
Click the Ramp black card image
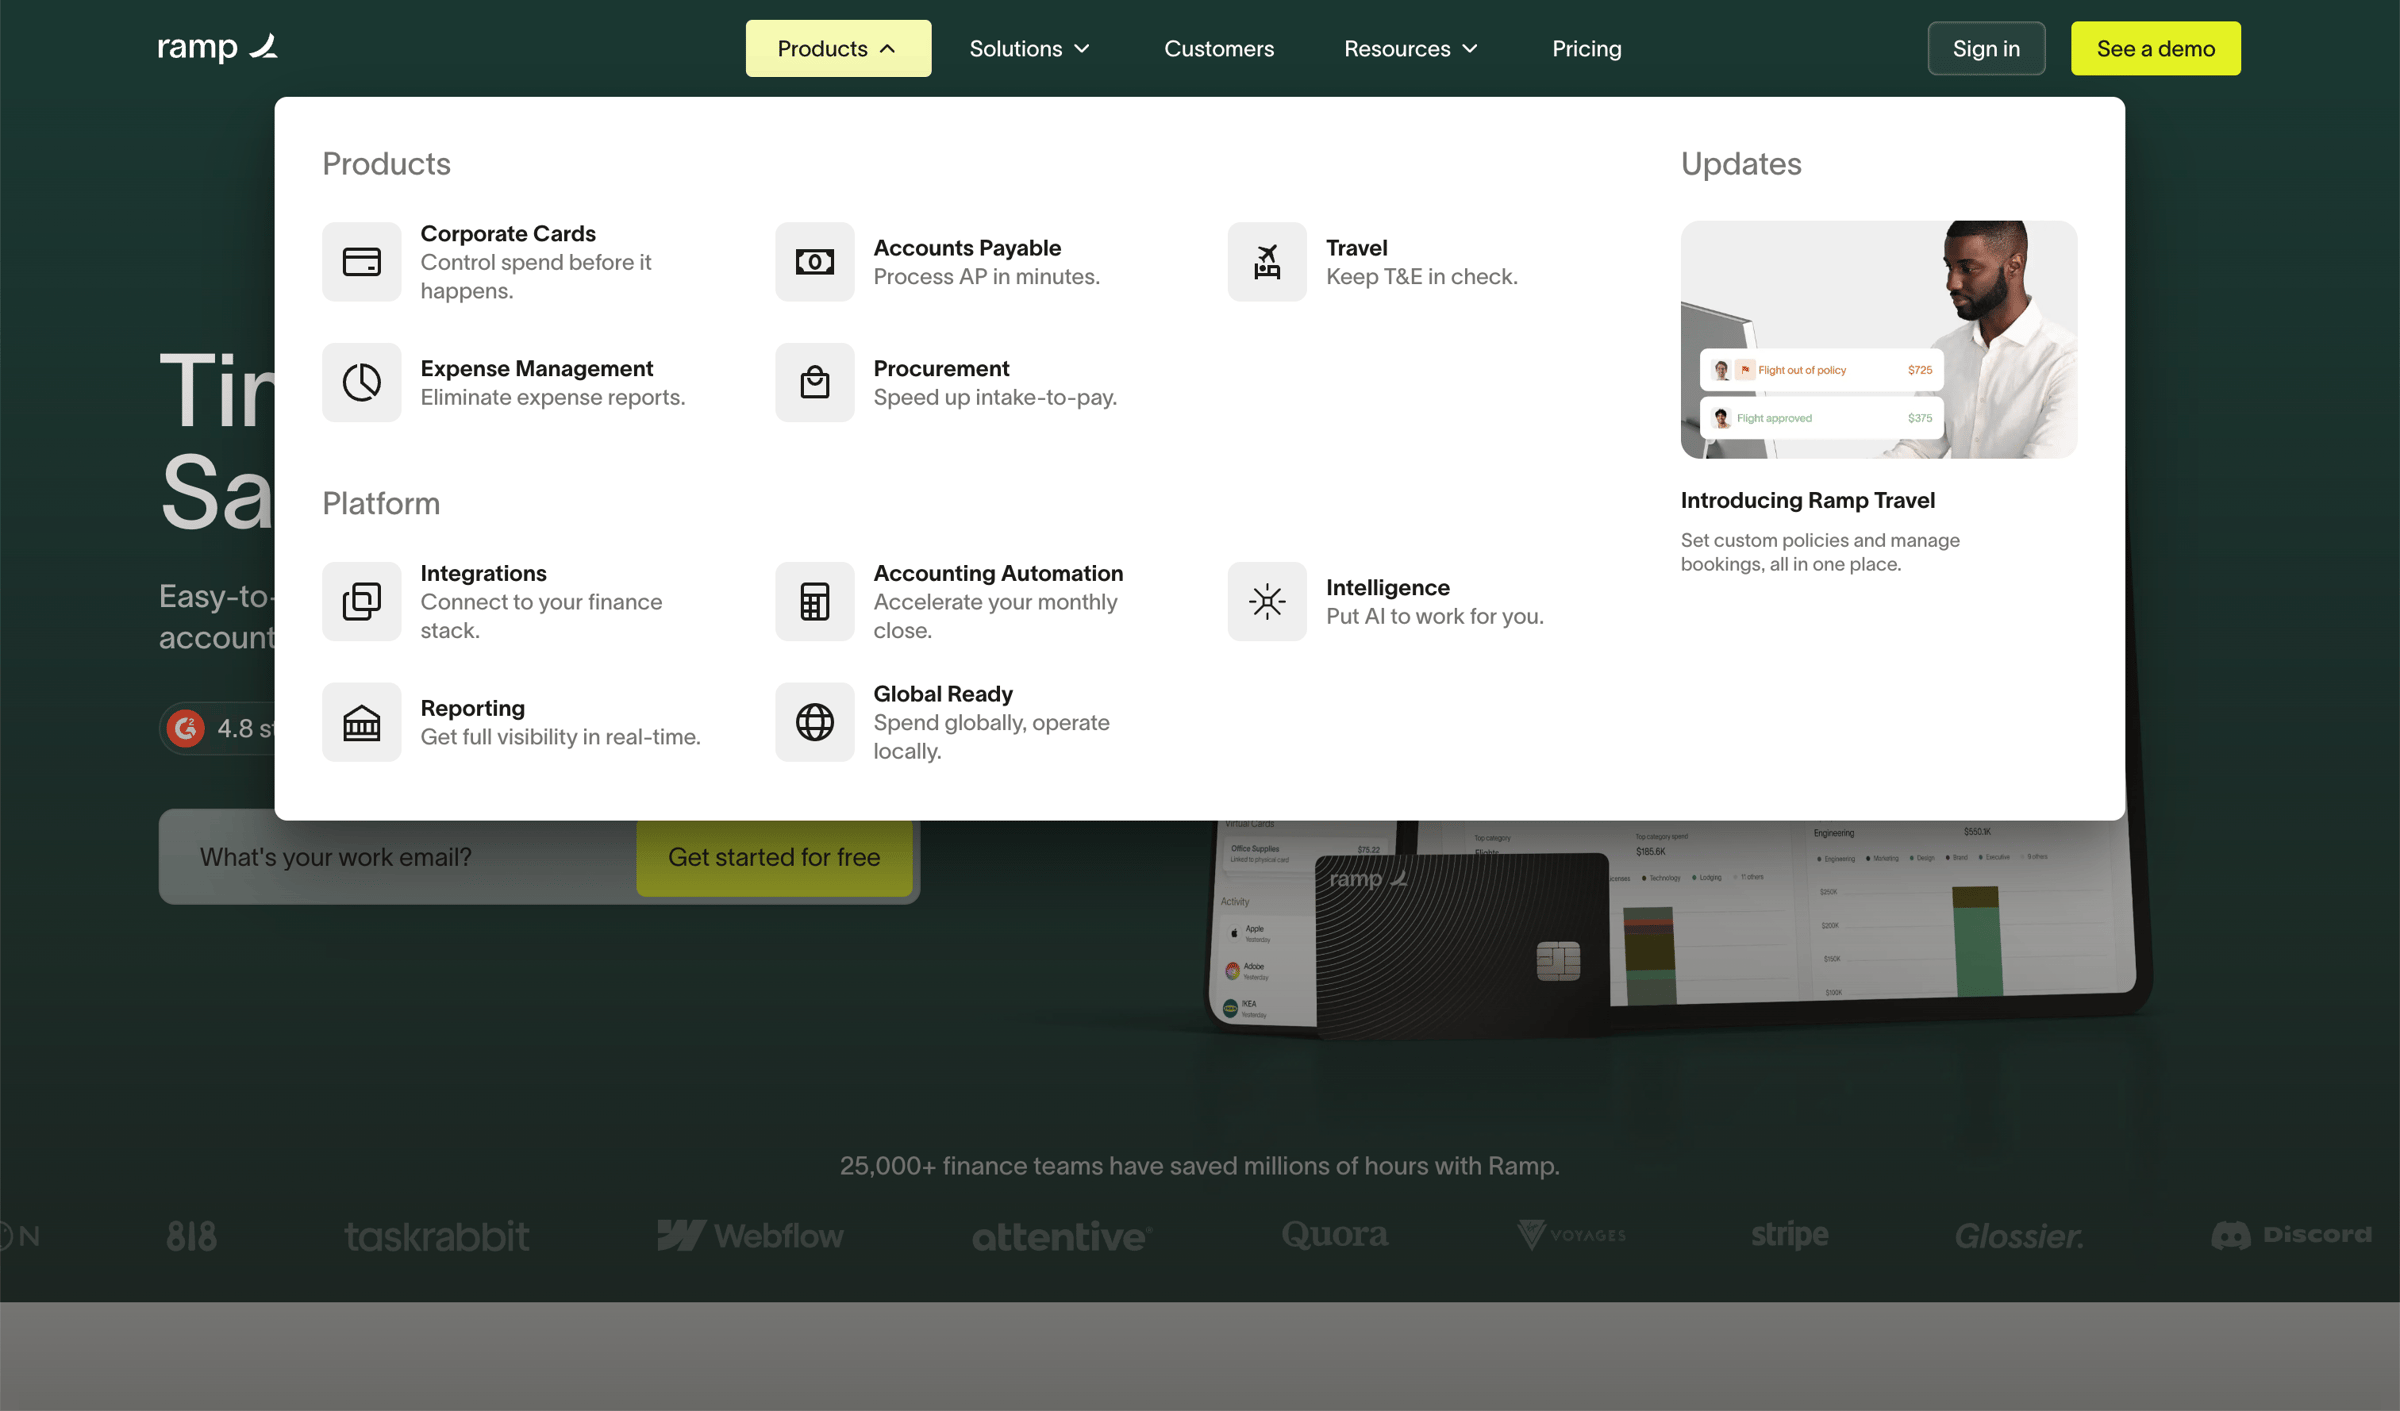1462,945
